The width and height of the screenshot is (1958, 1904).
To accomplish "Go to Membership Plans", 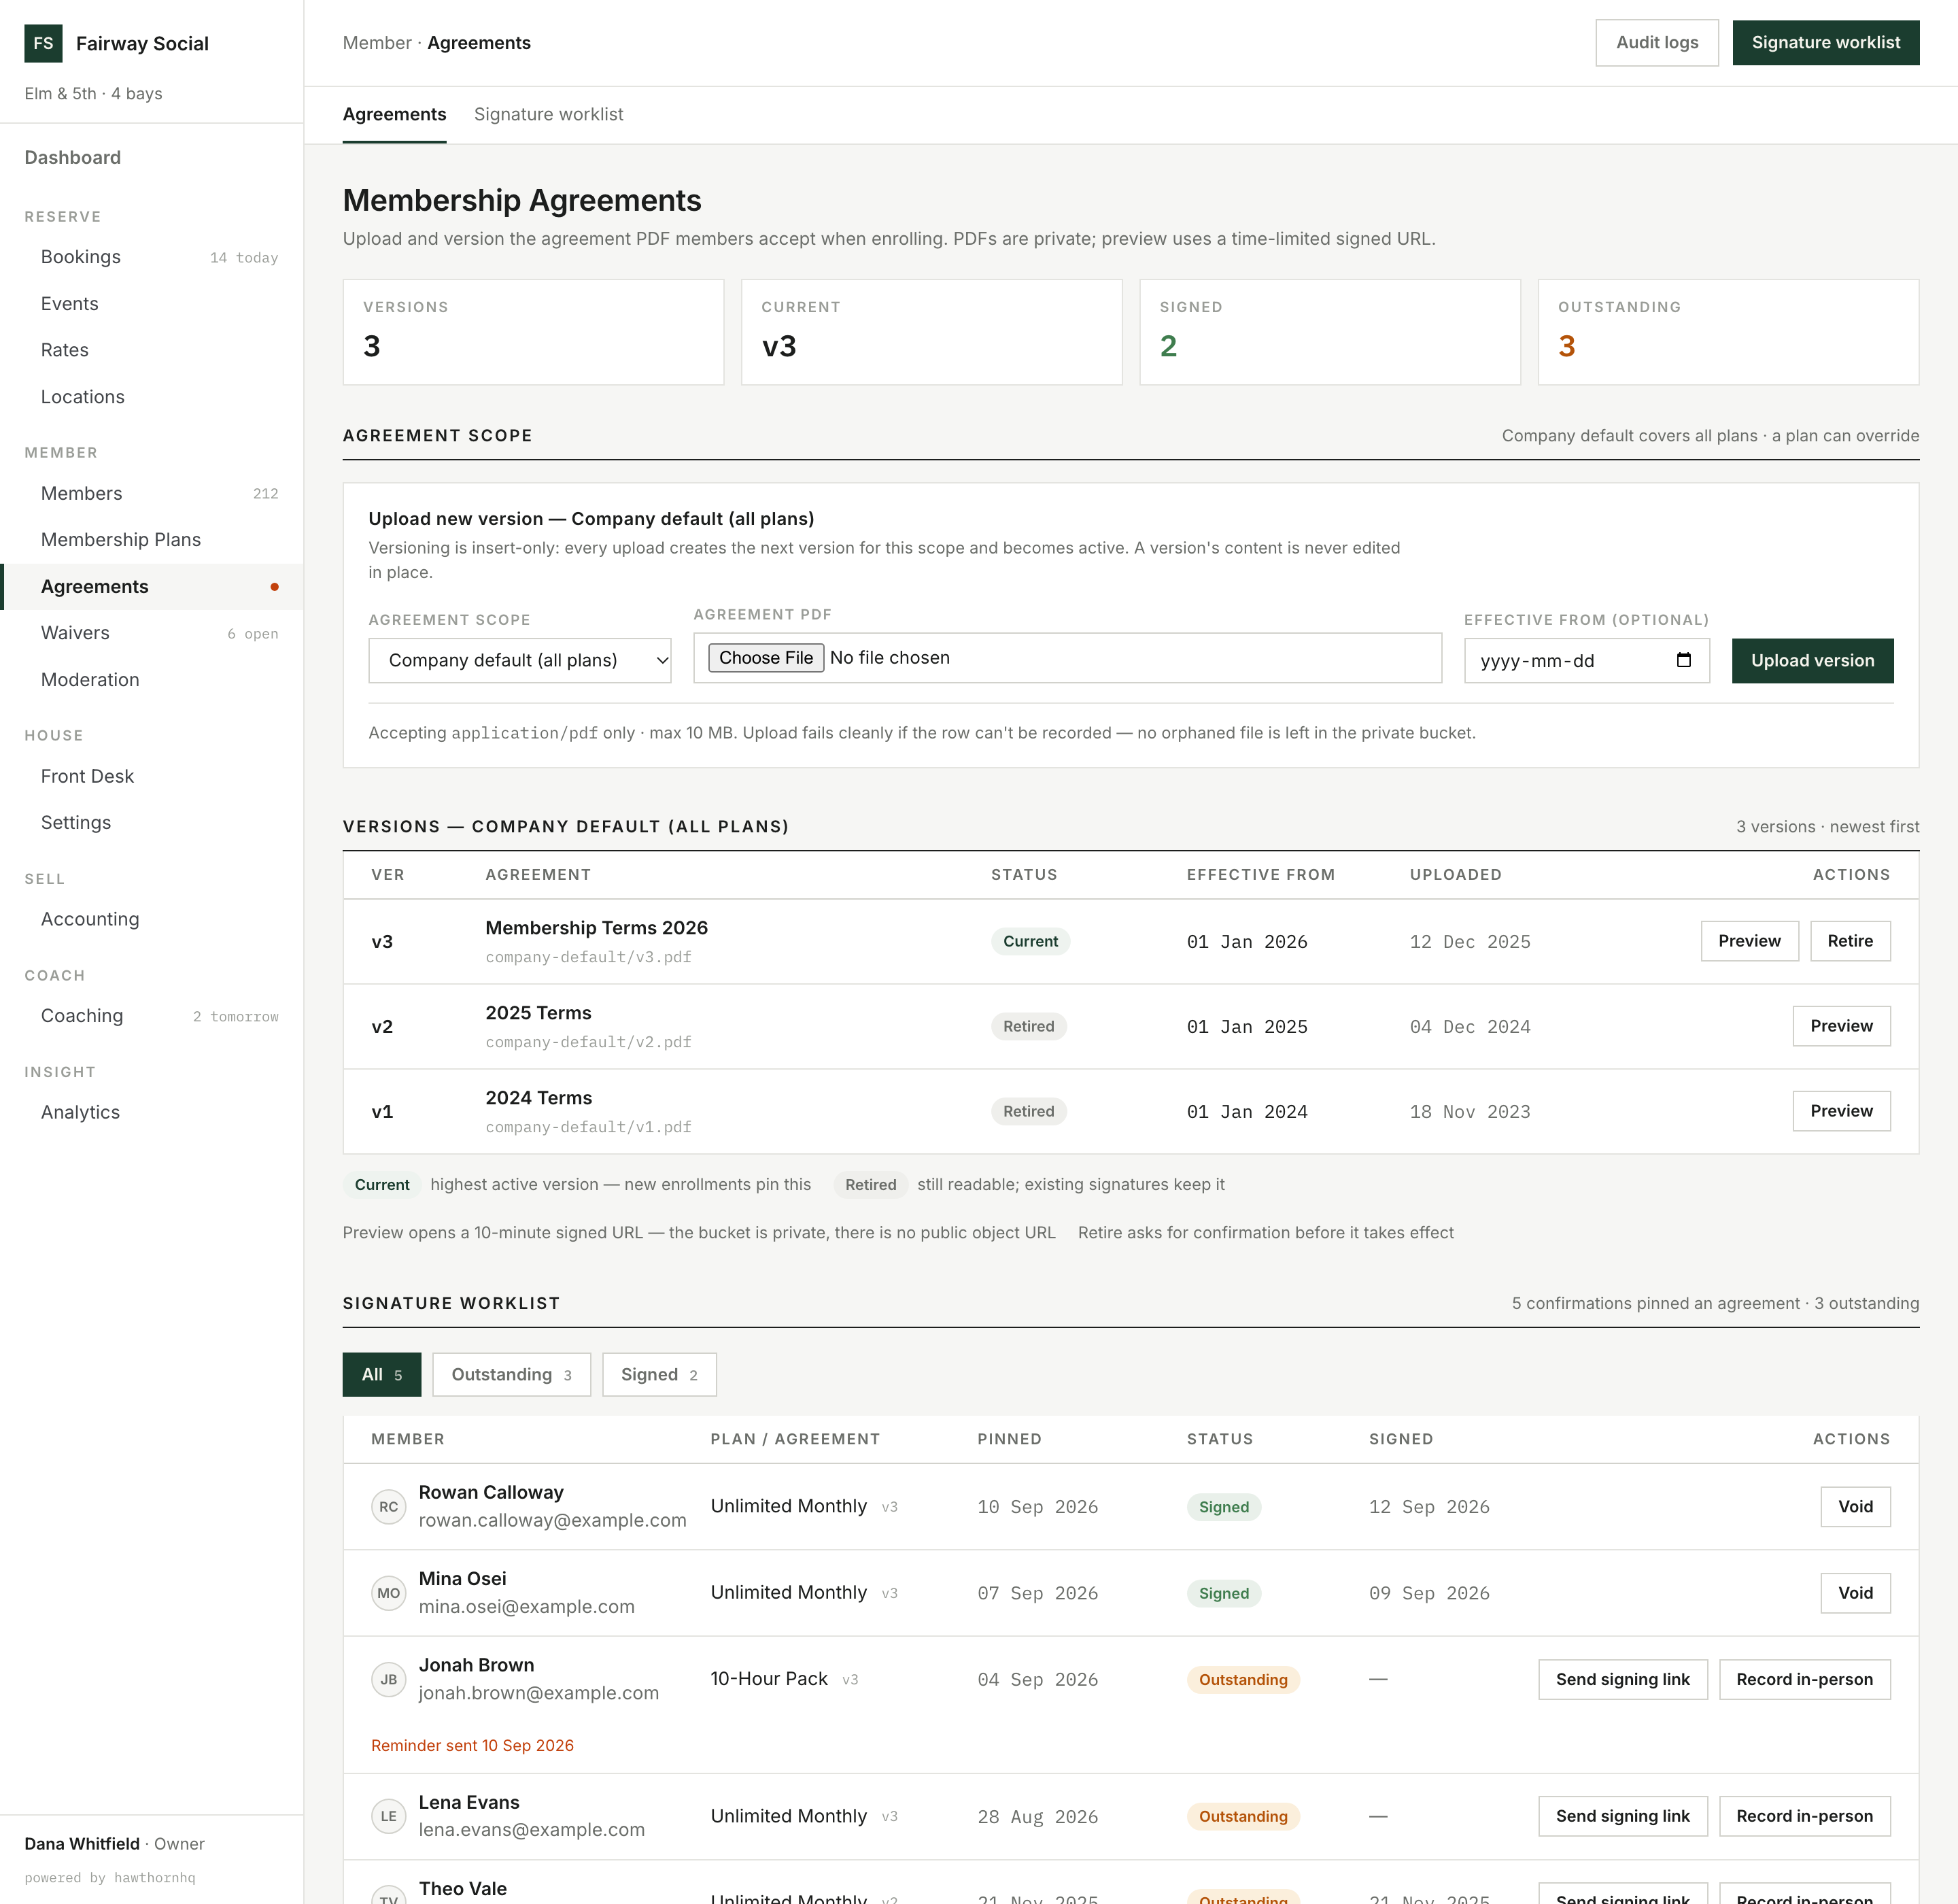I will [x=152, y=540].
